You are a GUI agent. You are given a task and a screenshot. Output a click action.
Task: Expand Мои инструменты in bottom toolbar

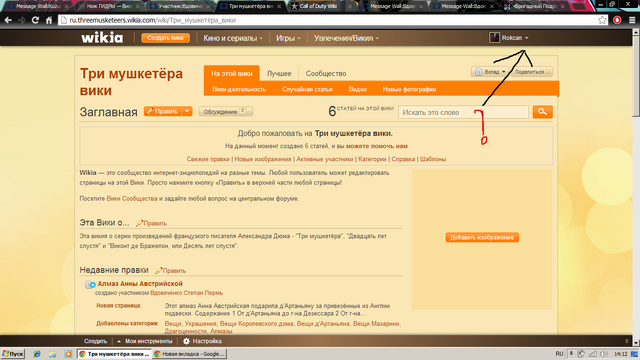145,341
